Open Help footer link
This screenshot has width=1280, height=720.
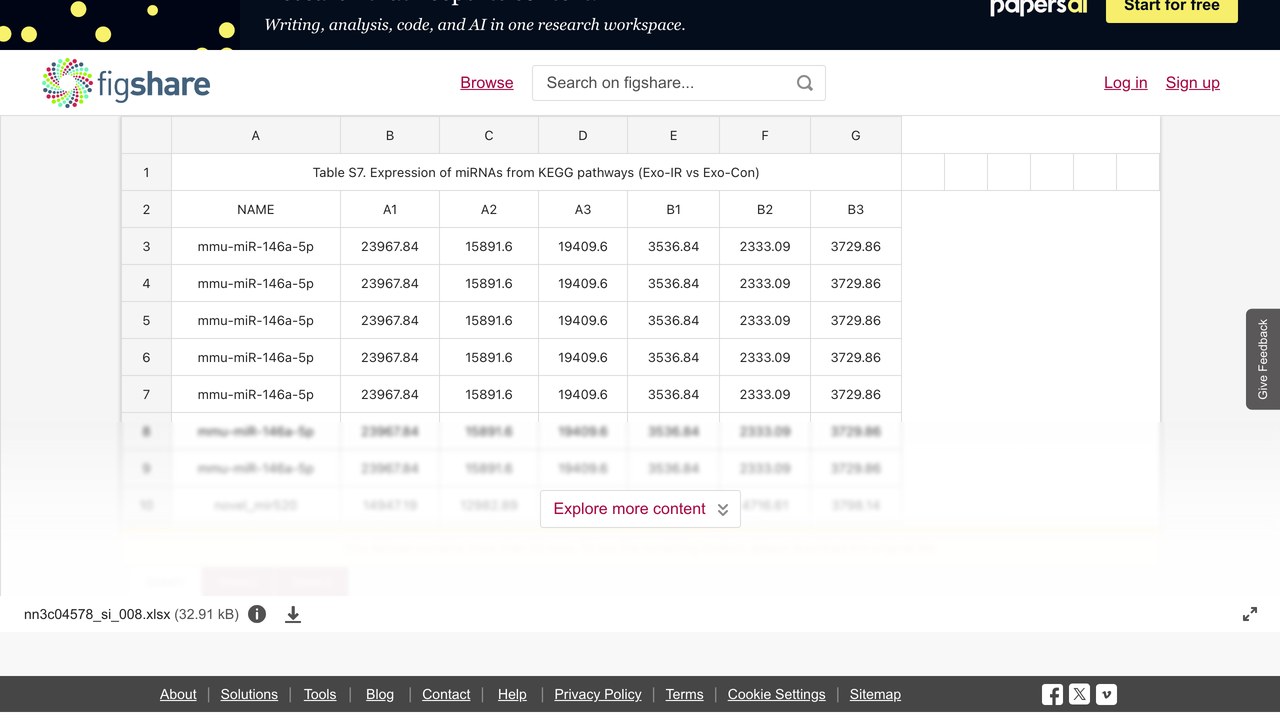(x=512, y=694)
